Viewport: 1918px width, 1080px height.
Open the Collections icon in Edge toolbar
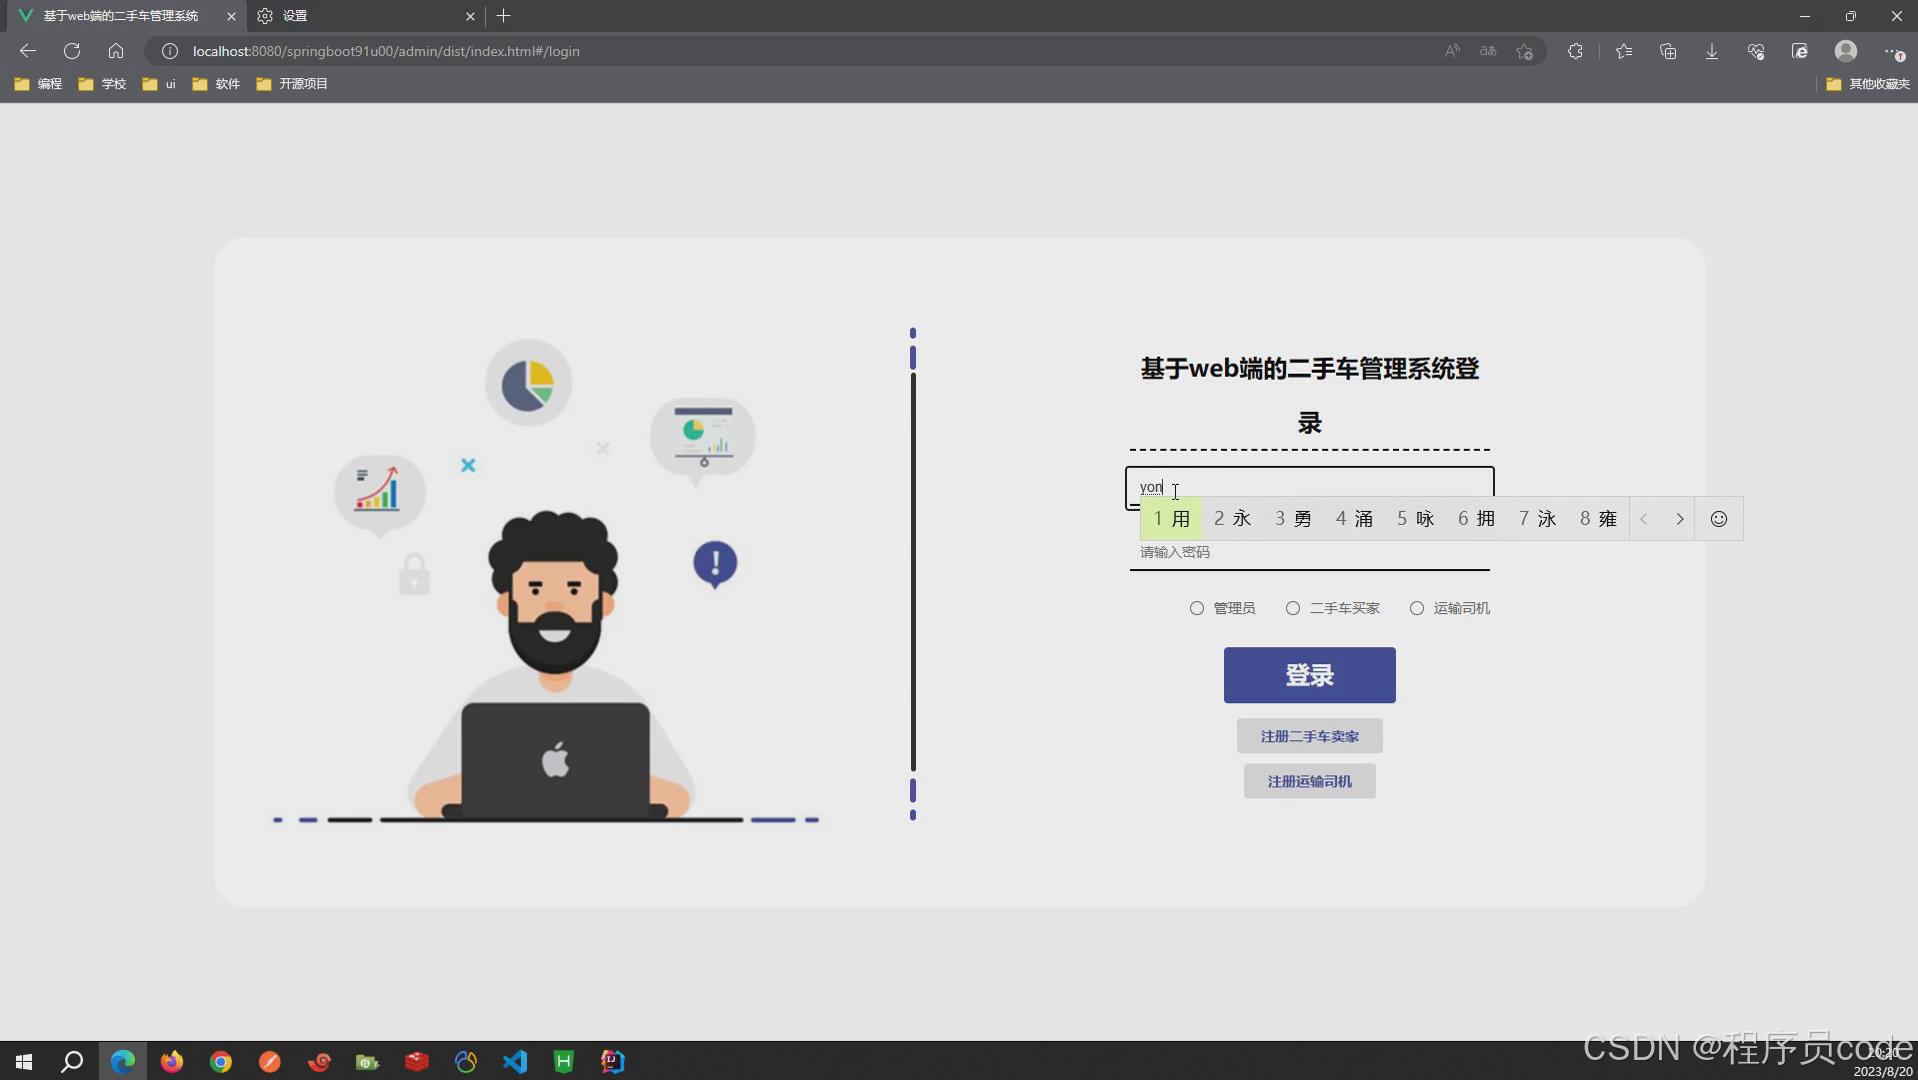(1667, 51)
